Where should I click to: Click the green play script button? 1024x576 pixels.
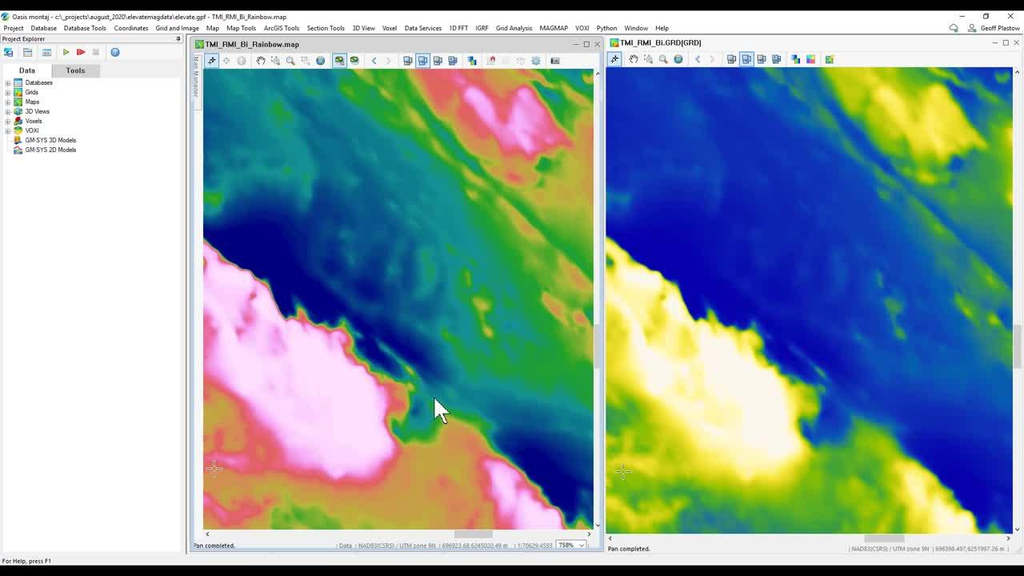click(66, 52)
